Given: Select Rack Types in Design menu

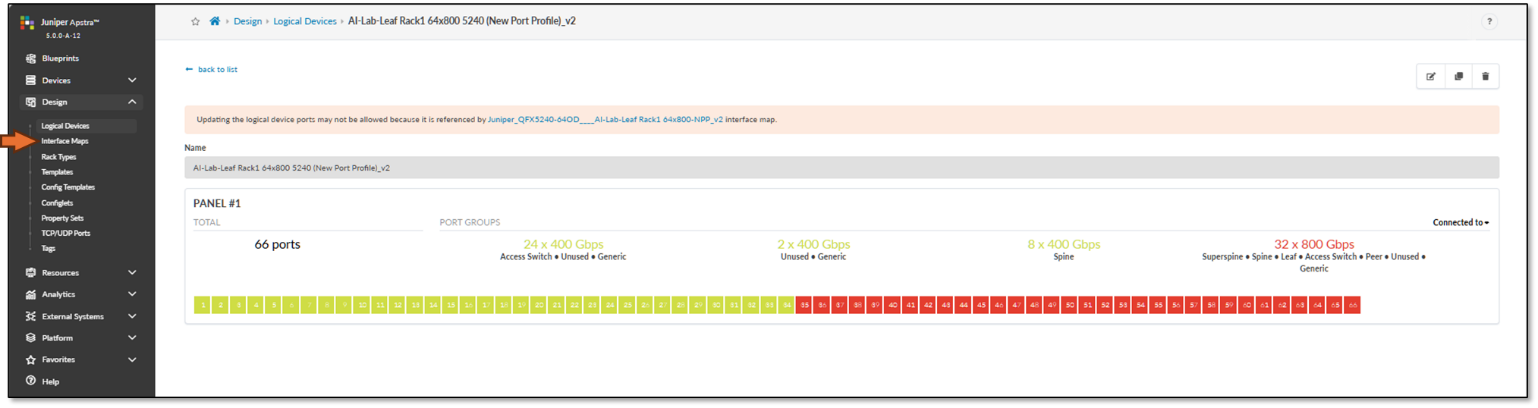Looking at the screenshot, I should coord(58,157).
